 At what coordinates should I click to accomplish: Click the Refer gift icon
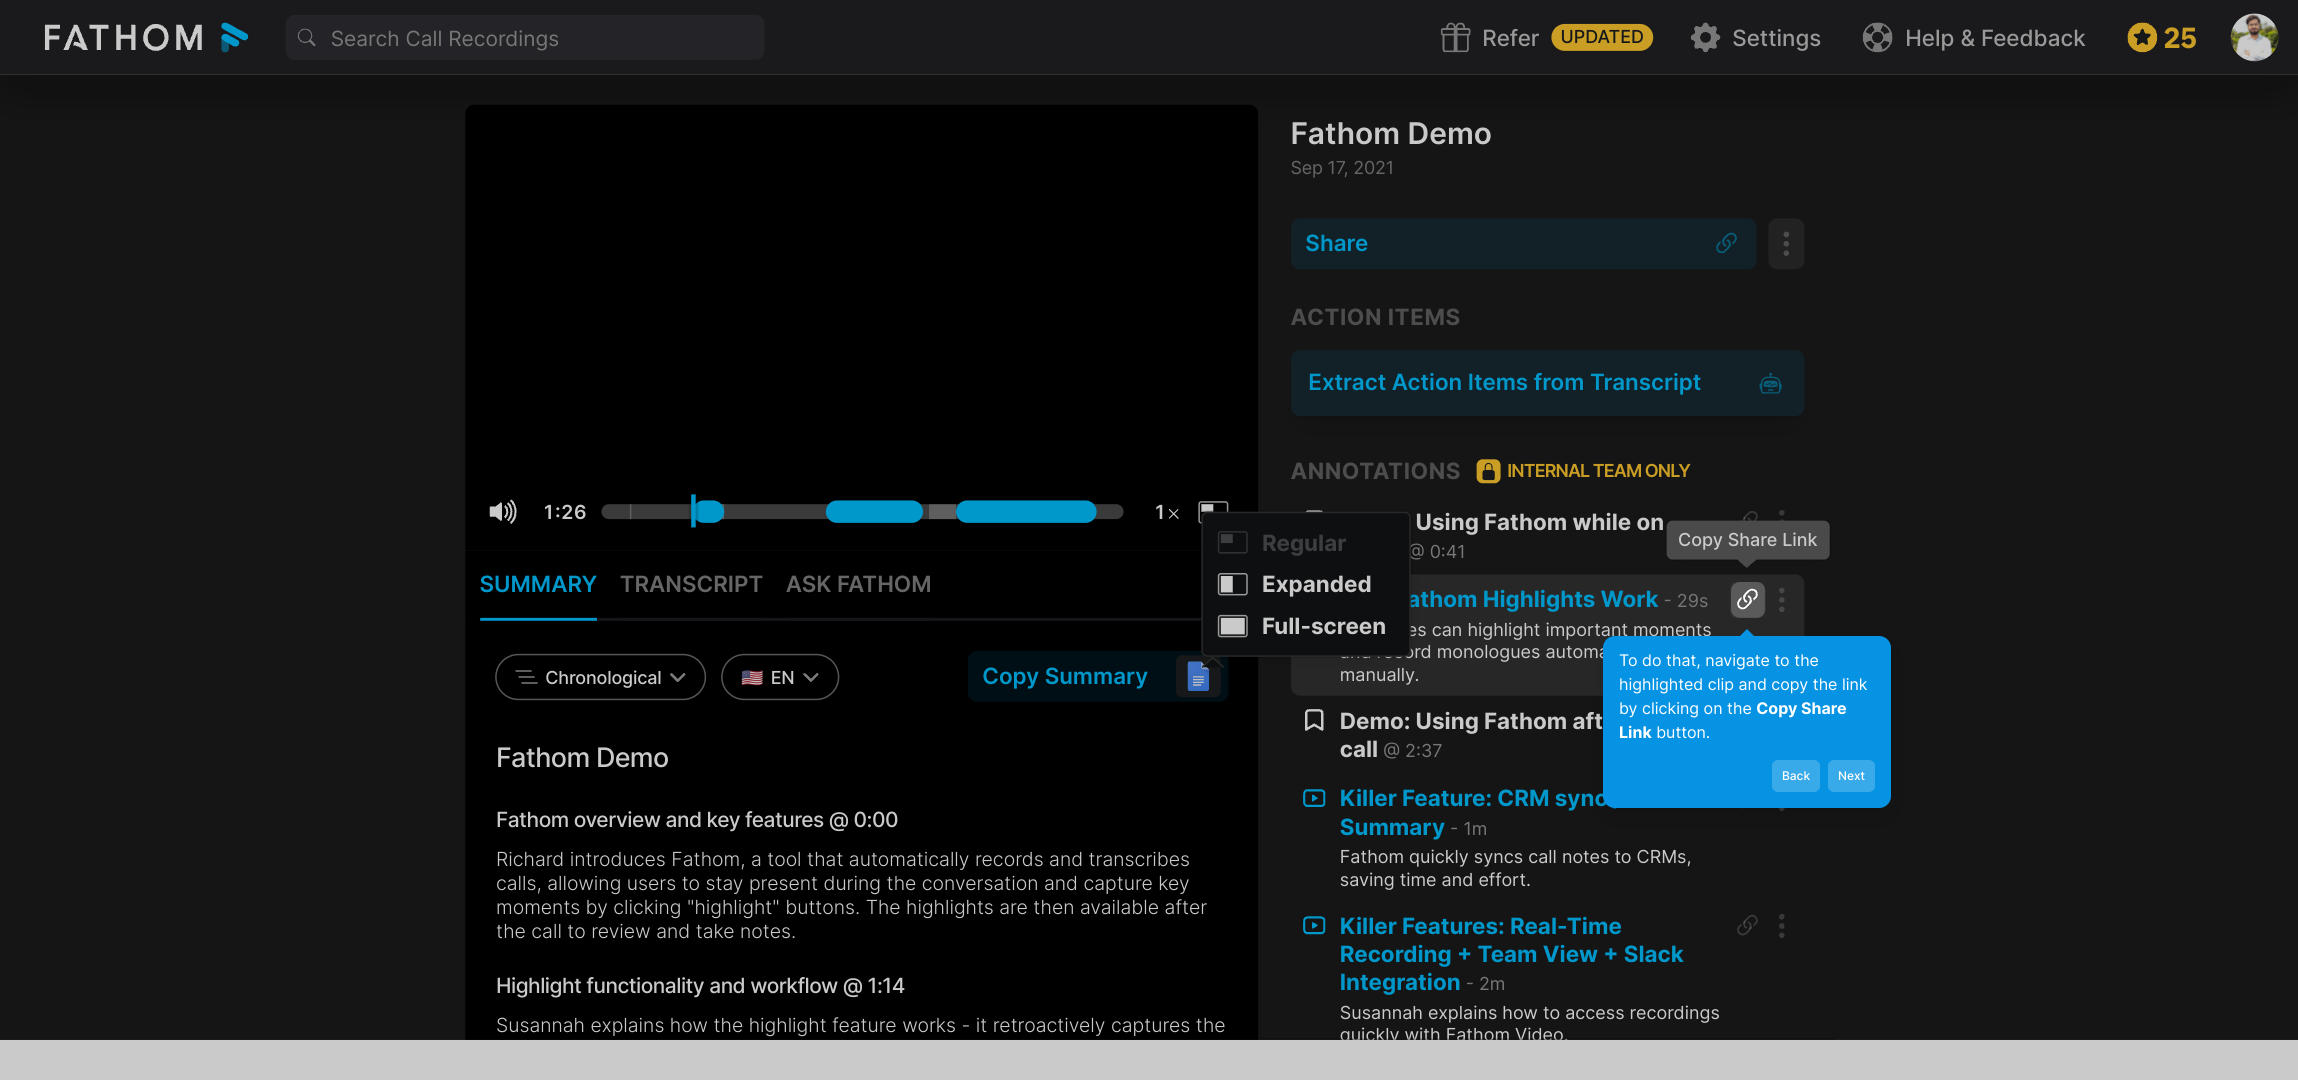click(x=1455, y=38)
